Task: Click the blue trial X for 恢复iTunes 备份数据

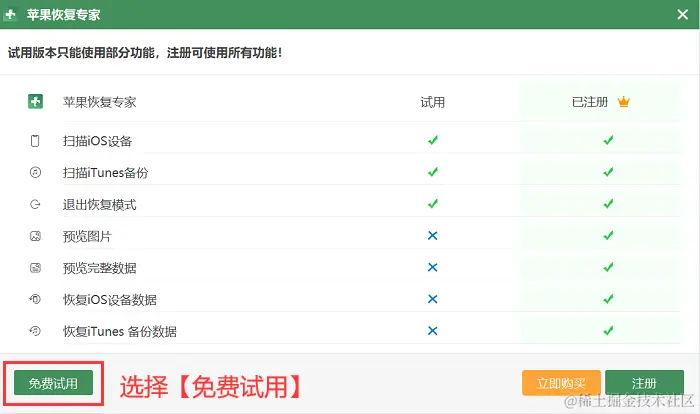Action: (433, 330)
